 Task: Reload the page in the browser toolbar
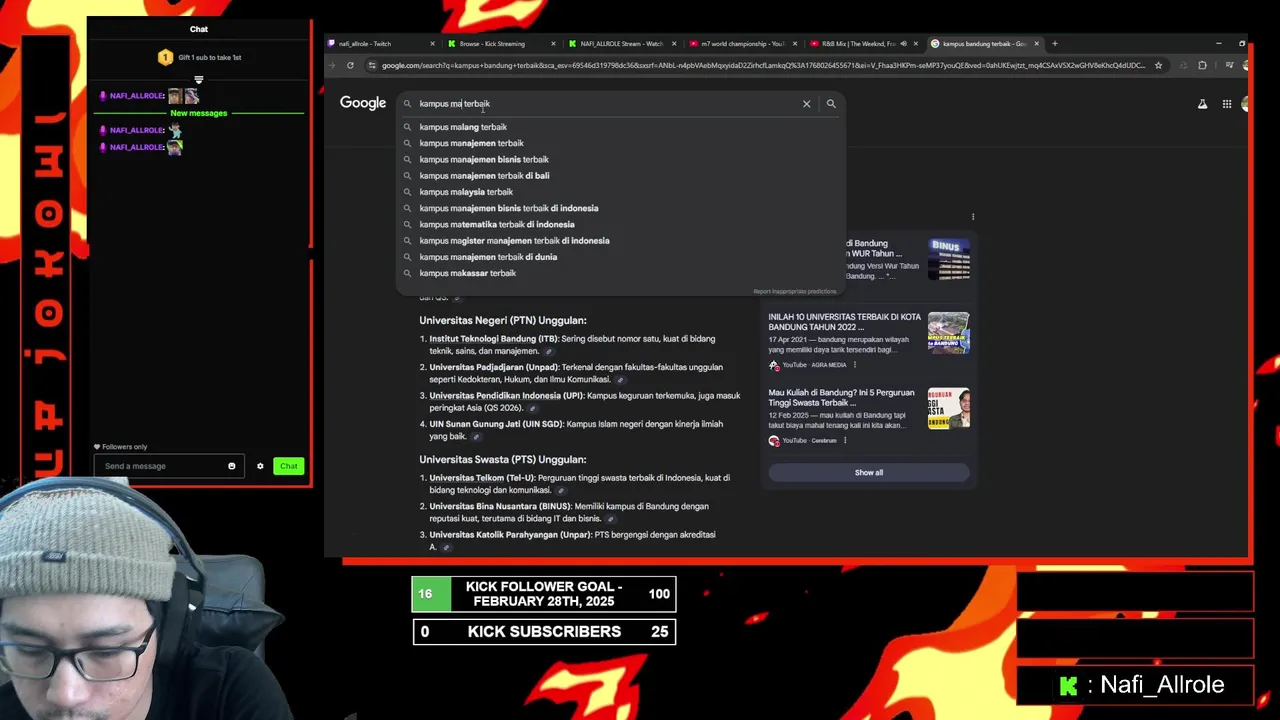pyautogui.click(x=350, y=66)
